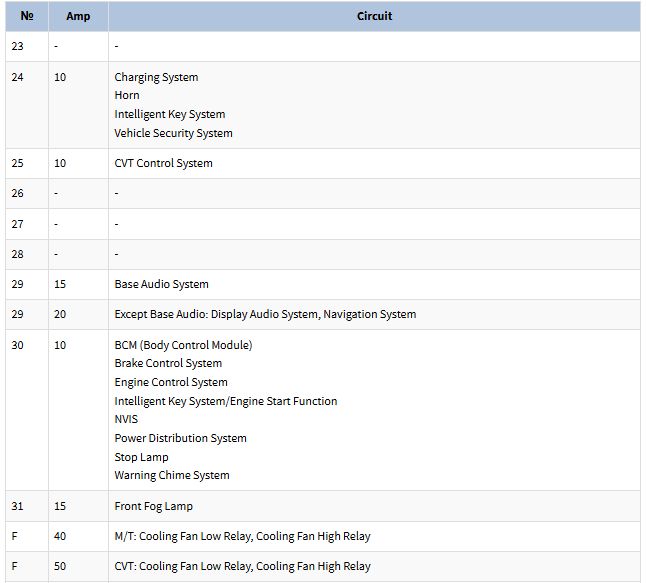The height and width of the screenshot is (583, 646).
Task: Click the "CVT: Cooling Fan Low Relay" row
Action: click(242, 566)
